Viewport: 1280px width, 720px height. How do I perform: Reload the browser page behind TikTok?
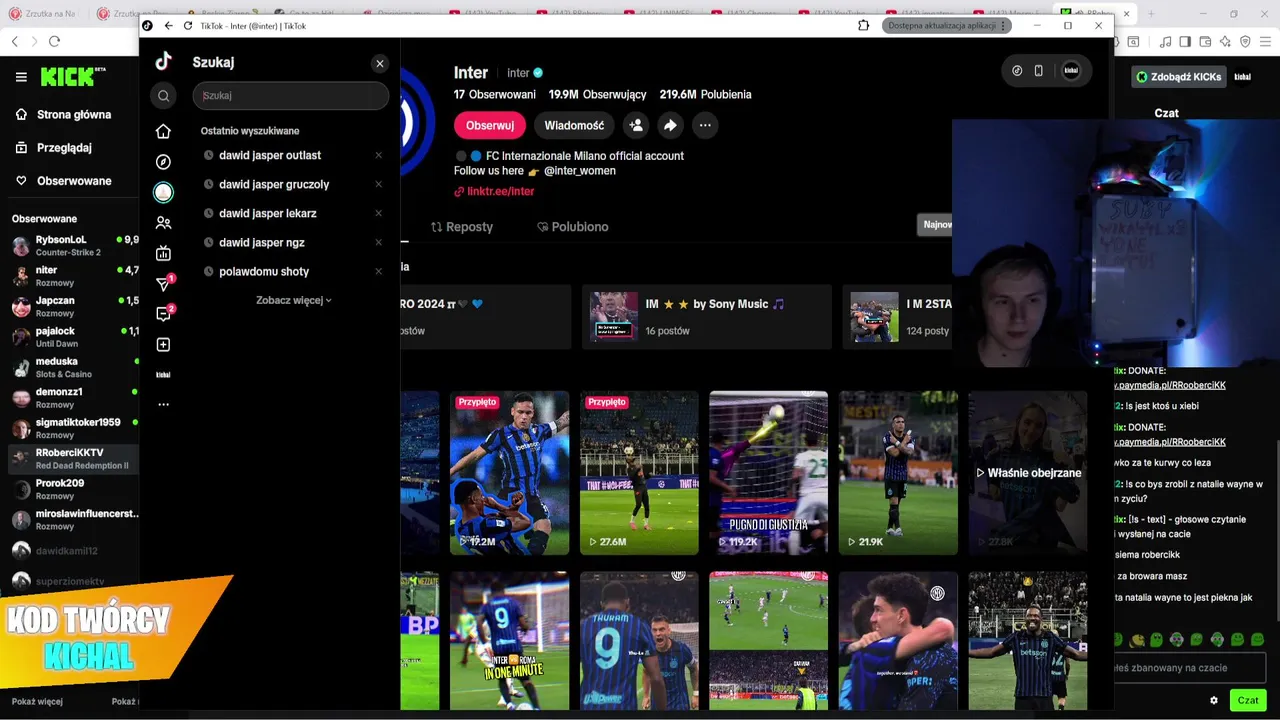(x=54, y=41)
